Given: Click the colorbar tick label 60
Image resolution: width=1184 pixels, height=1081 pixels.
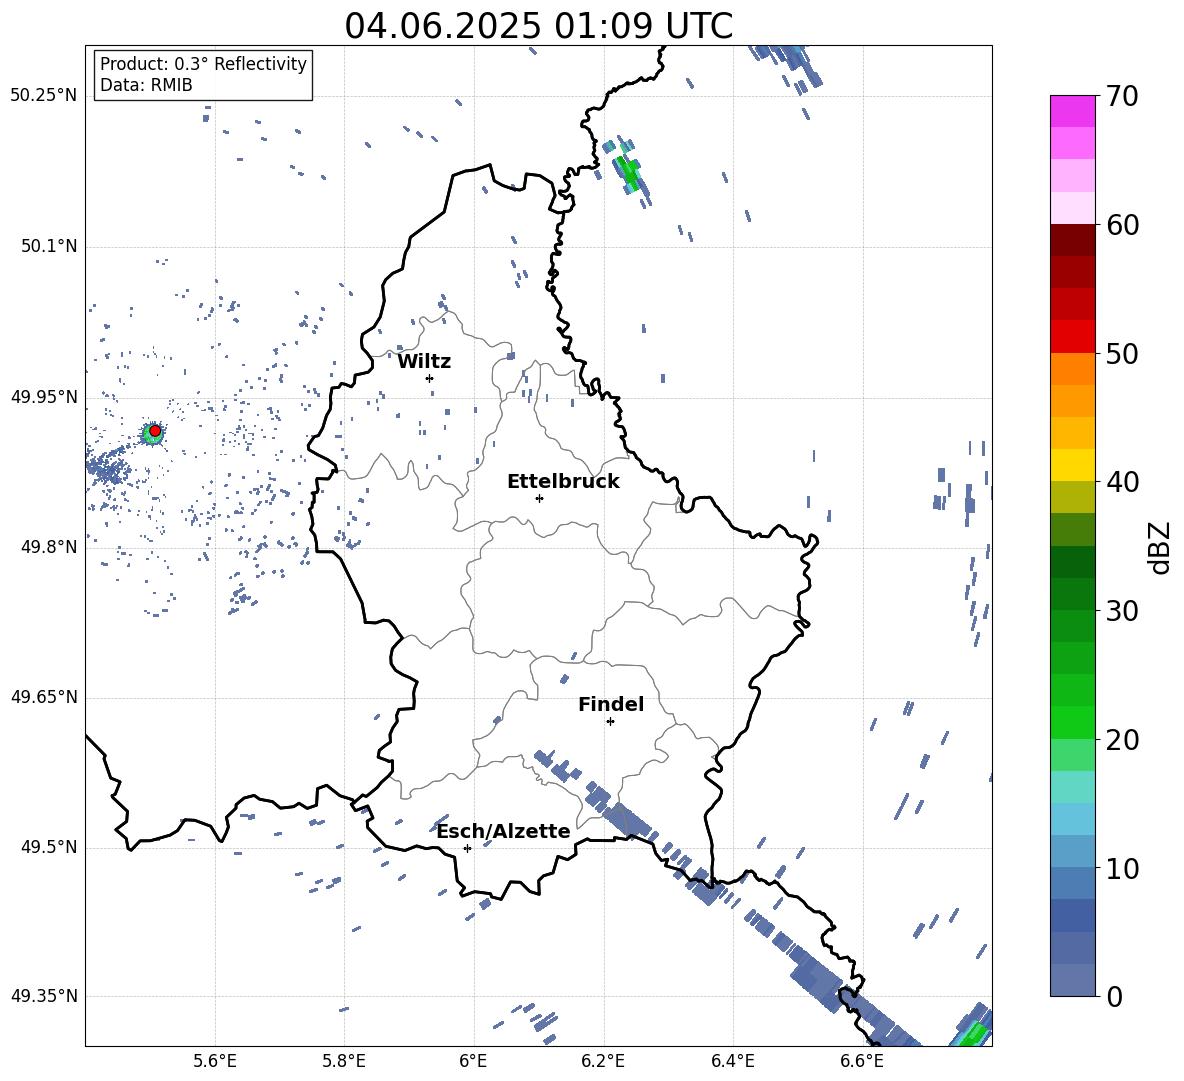Looking at the screenshot, I should (1122, 225).
